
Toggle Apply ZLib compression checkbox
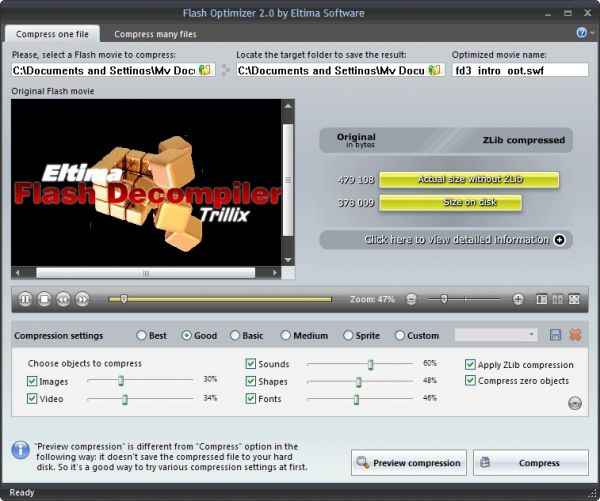[x=470, y=364]
